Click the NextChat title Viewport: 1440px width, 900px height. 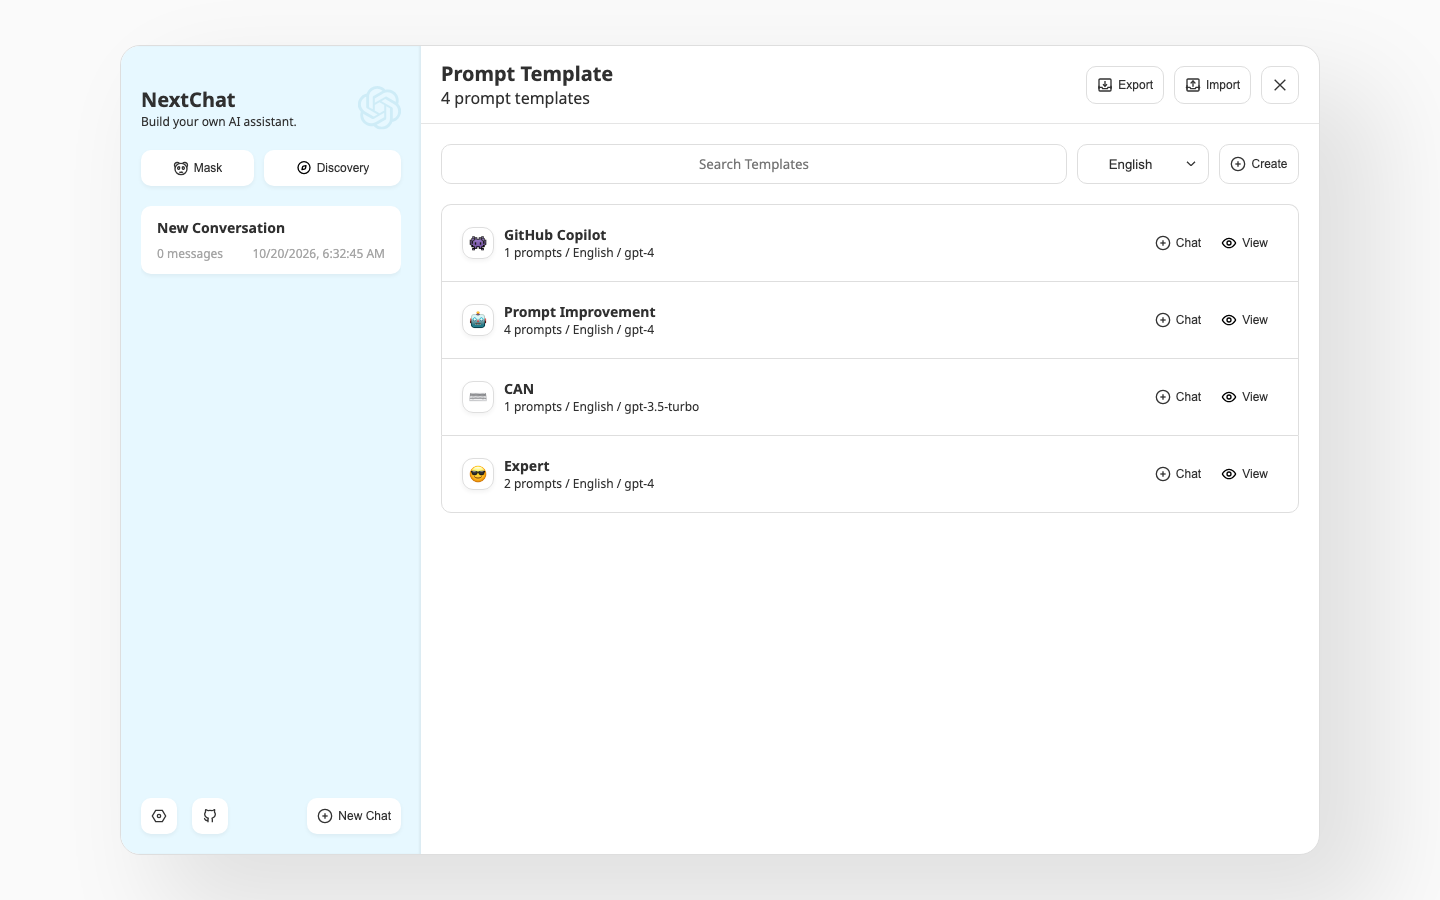[x=188, y=100]
